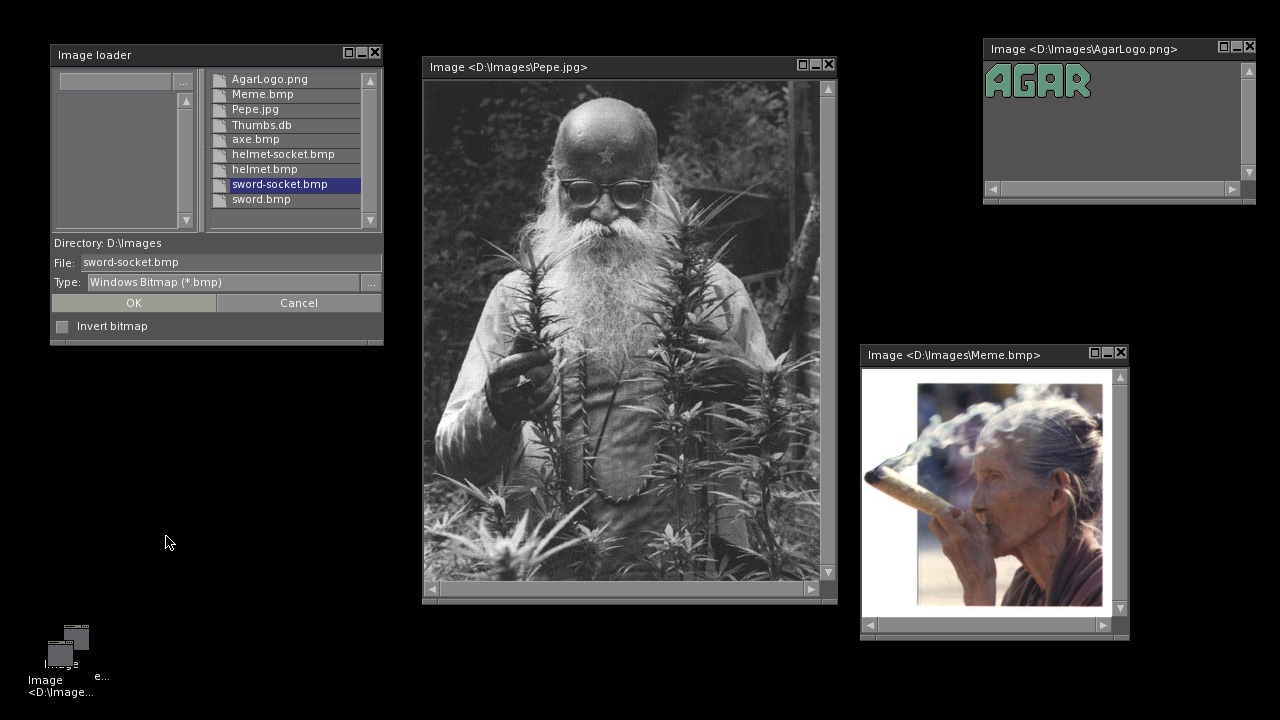Click the file icon beside AgarLogo.png

219,80
